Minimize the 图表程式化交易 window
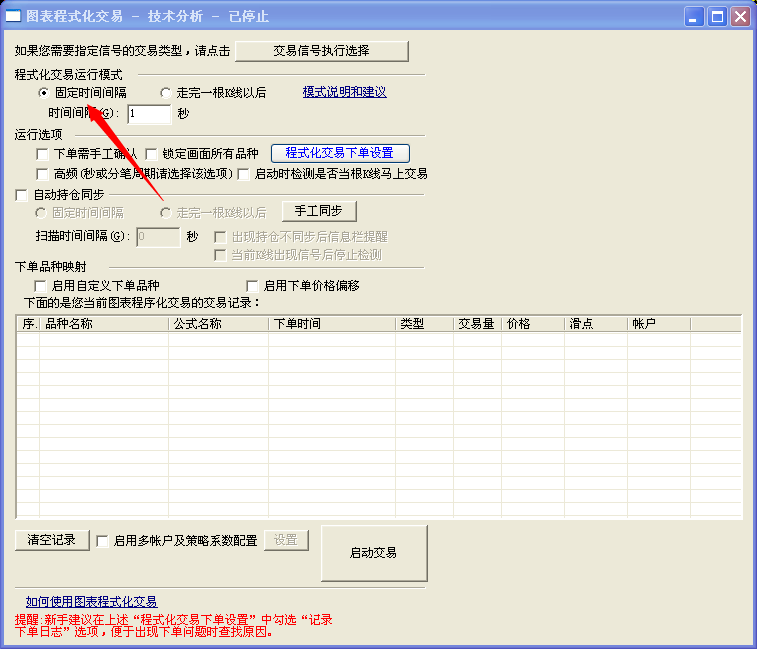Image resolution: width=757 pixels, height=649 pixels. tap(694, 17)
